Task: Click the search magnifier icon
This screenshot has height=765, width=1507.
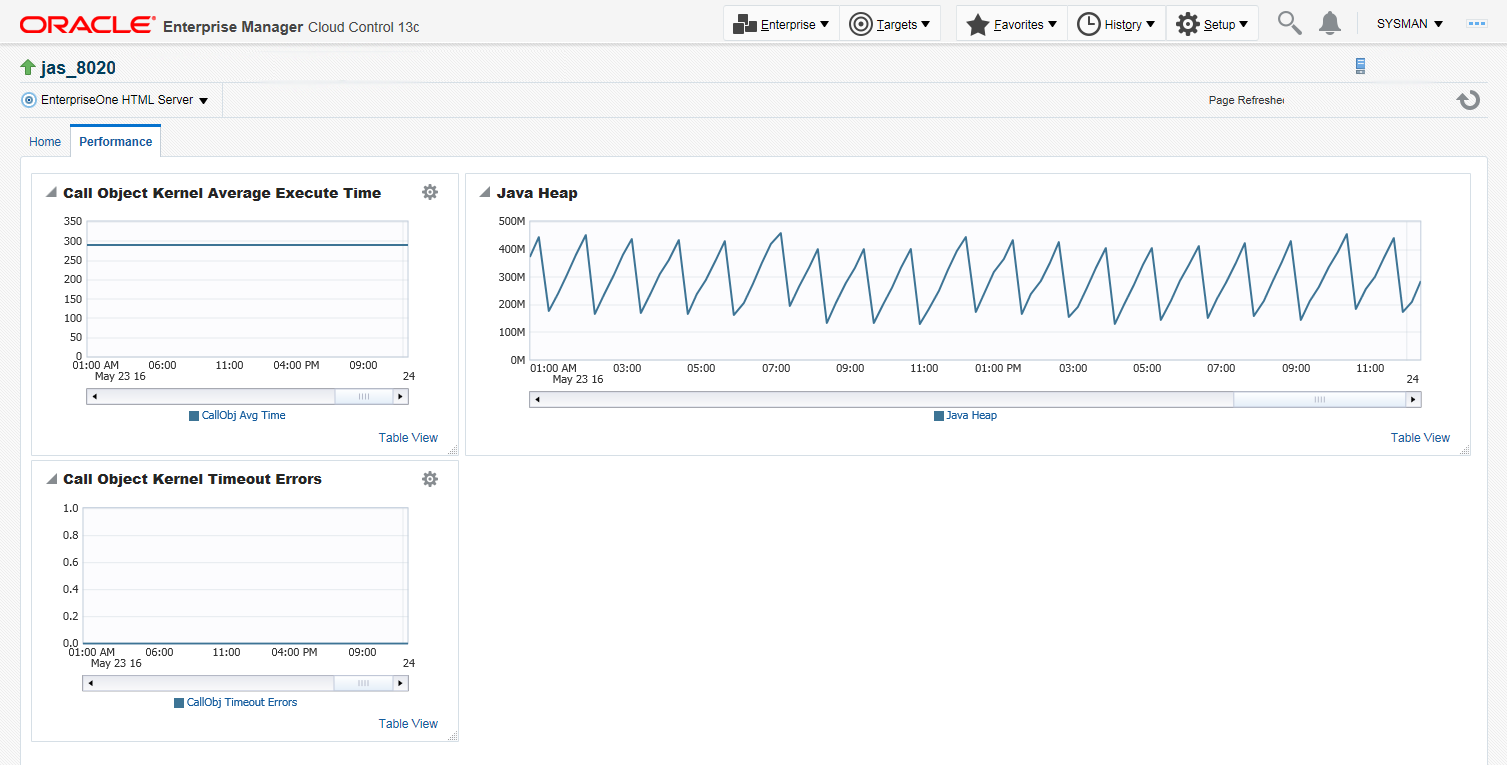Action: coord(1290,24)
